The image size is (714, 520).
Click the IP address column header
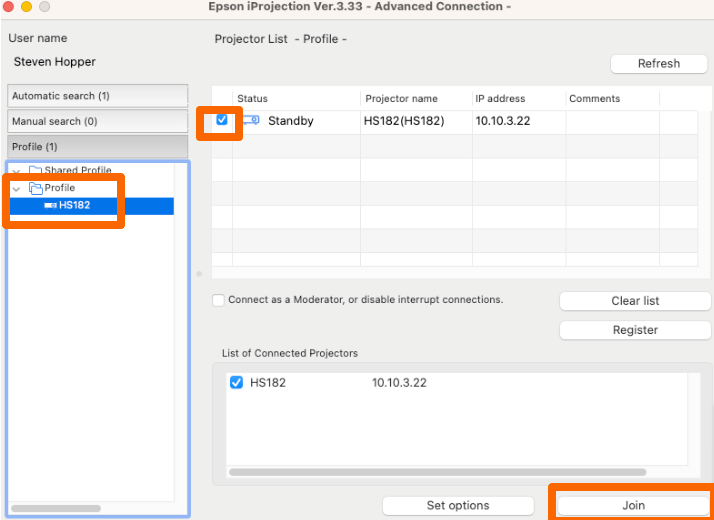[x=519, y=99]
